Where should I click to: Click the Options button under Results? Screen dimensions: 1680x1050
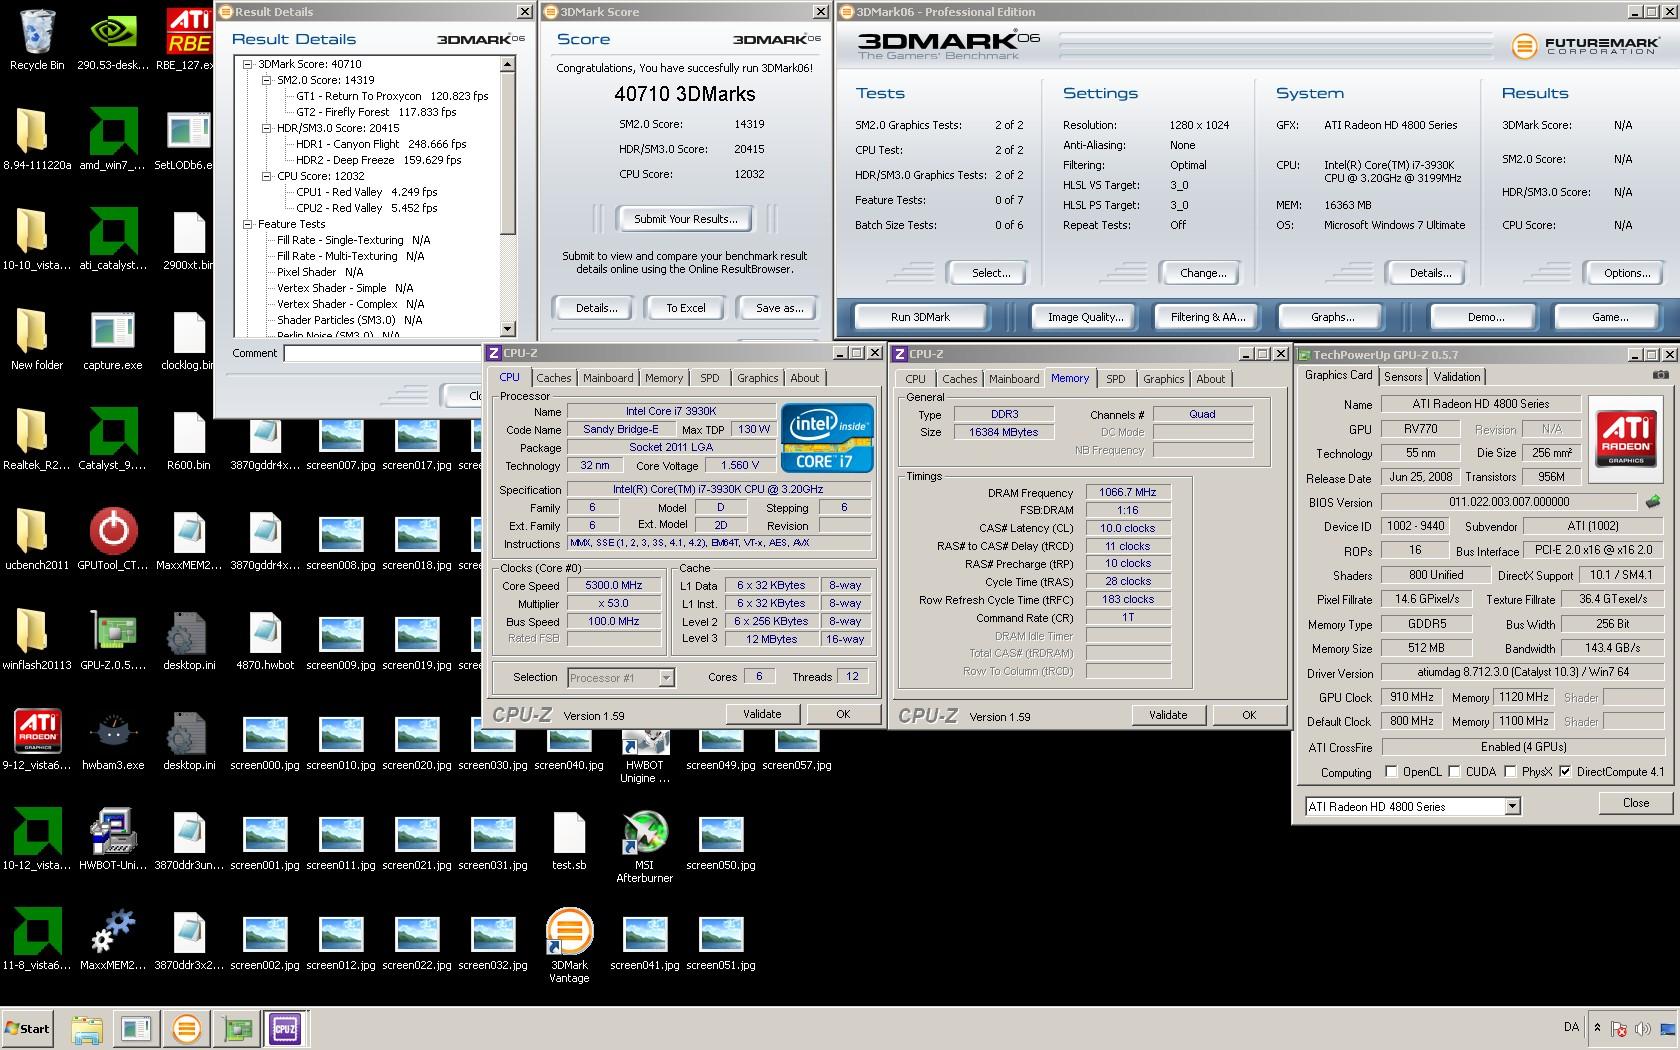(1627, 273)
